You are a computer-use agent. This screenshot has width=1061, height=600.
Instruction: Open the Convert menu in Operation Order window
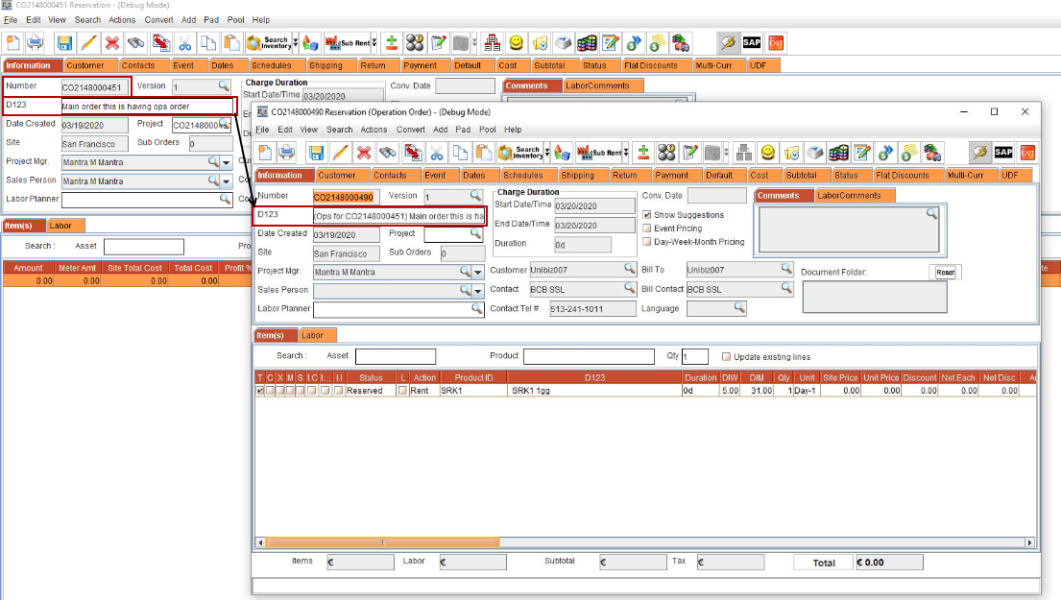pyautogui.click(x=410, y=130)
